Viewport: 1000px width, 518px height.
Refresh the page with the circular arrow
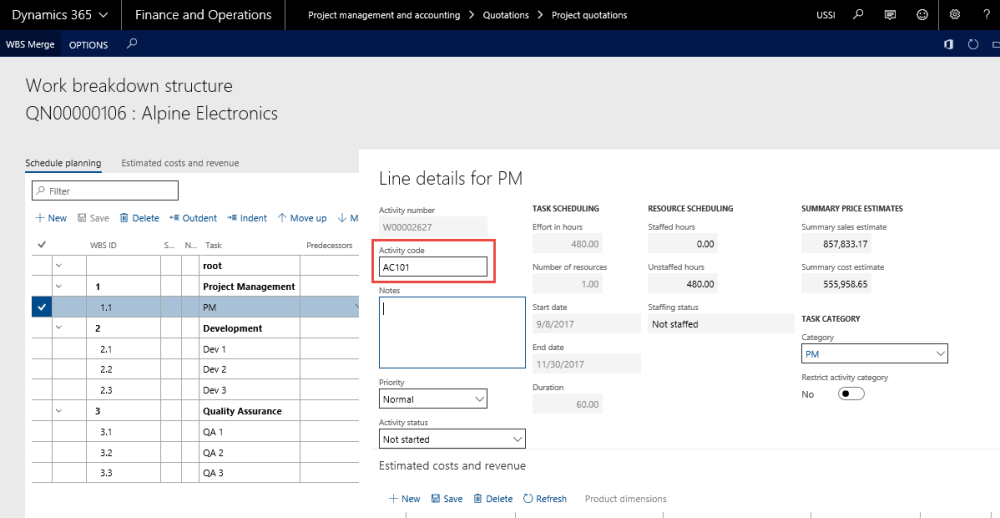(974, 45)
